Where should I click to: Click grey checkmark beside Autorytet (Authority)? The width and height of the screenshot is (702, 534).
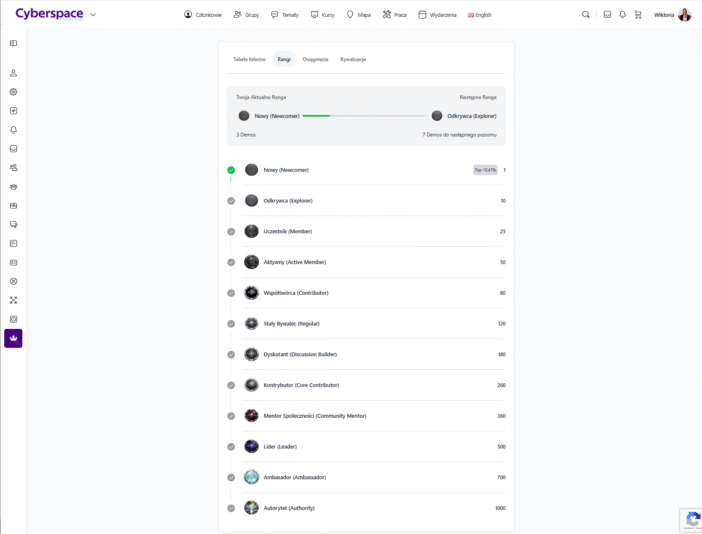point(231,508)
